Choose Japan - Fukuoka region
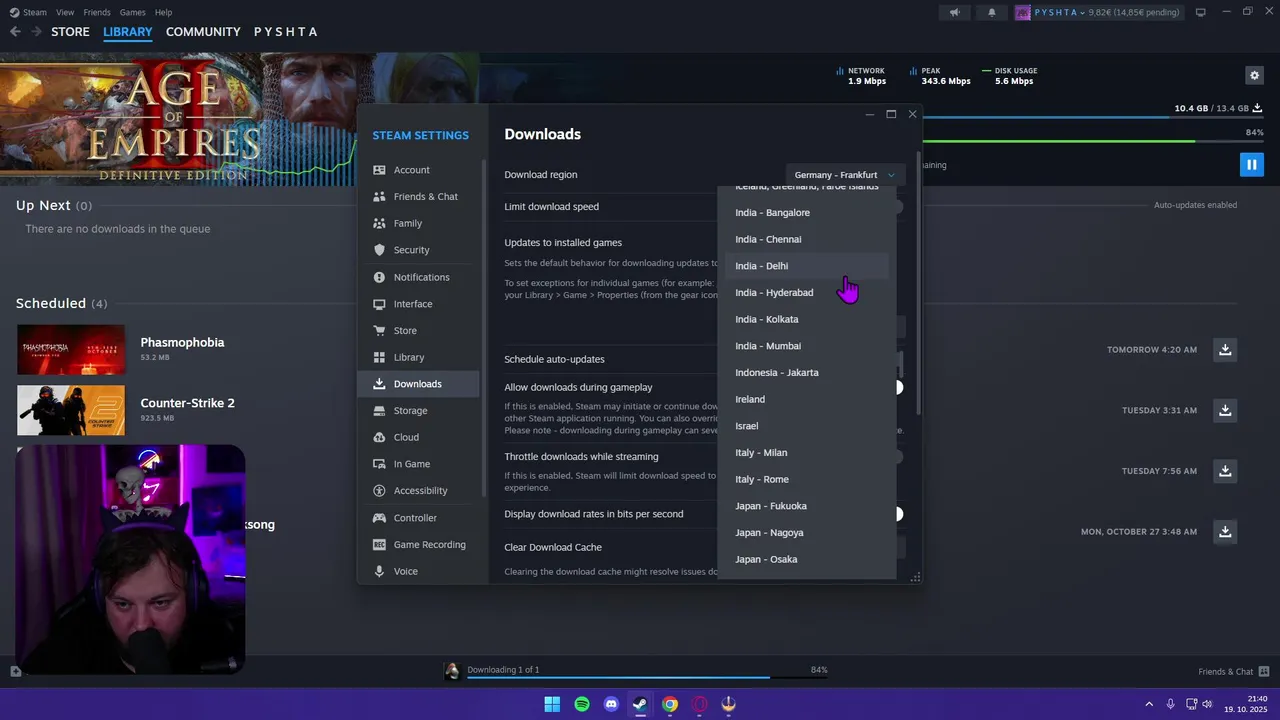Image resolution: width=1280 pixels, height=720 pixels. pos(807,506)
